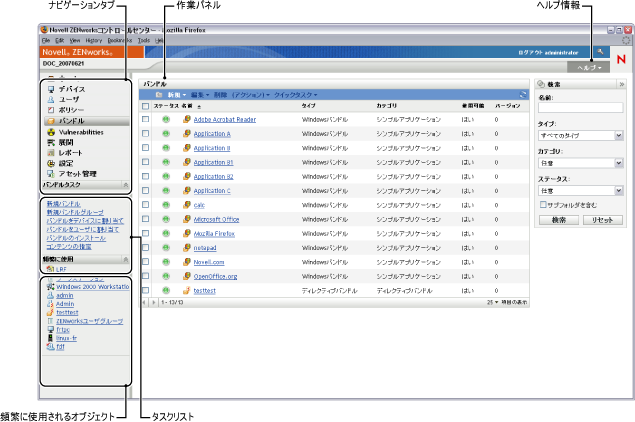Click the refresh icon on the bundle toolbar
The height and width of the screenshot is (422, 635).
pyautogui.click(x=523, y=95)
